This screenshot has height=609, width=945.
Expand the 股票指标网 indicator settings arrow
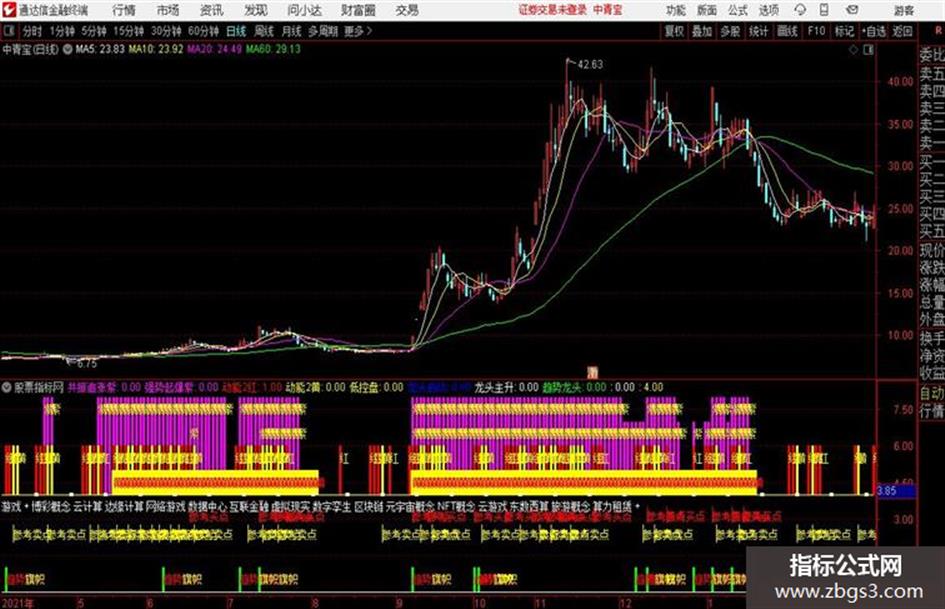pos(7,387)
